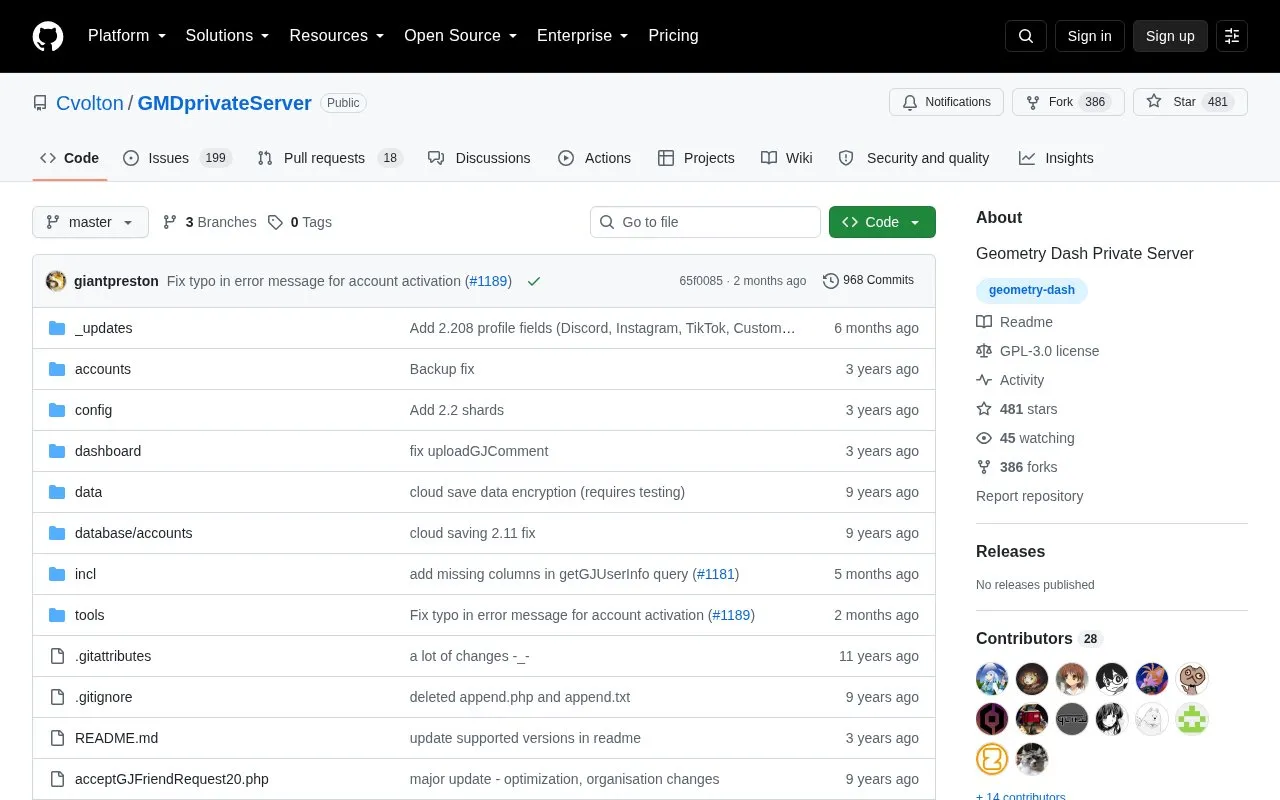Click the GPL-3.0 license scale icon

pos(984,351)
